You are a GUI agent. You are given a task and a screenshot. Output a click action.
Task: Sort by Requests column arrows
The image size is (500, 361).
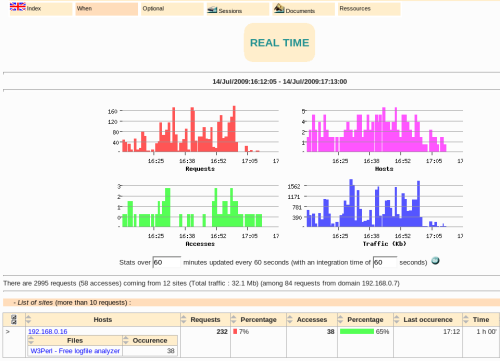pos(184,320)
